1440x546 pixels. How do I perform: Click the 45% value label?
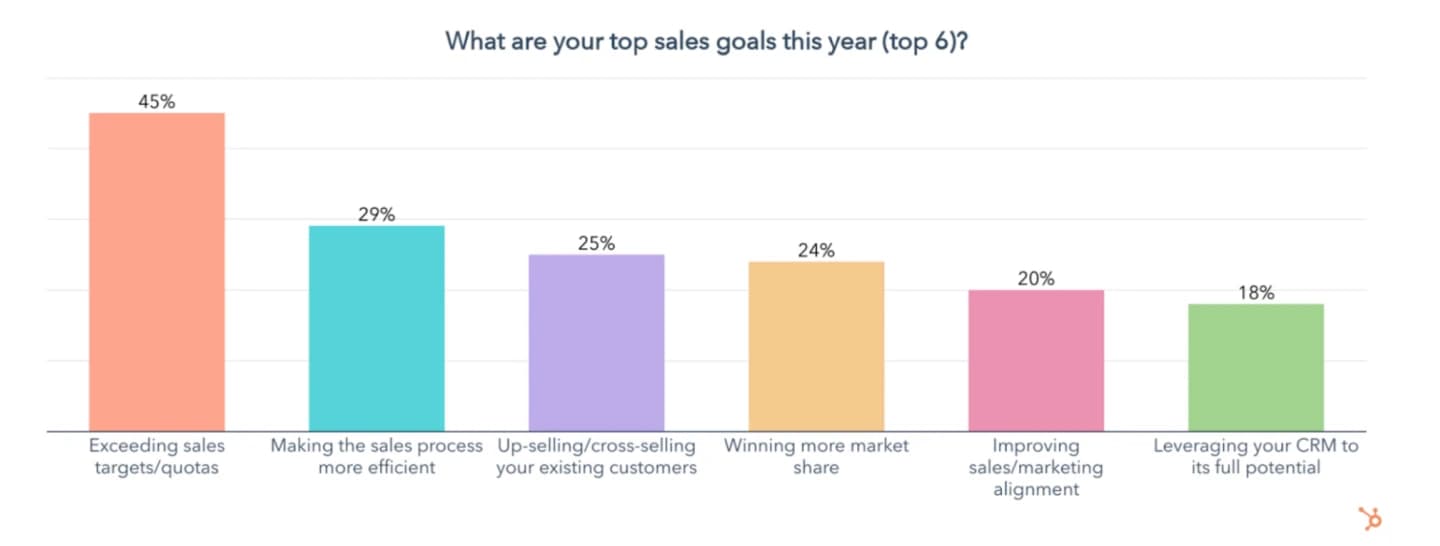tap(157, 101)
